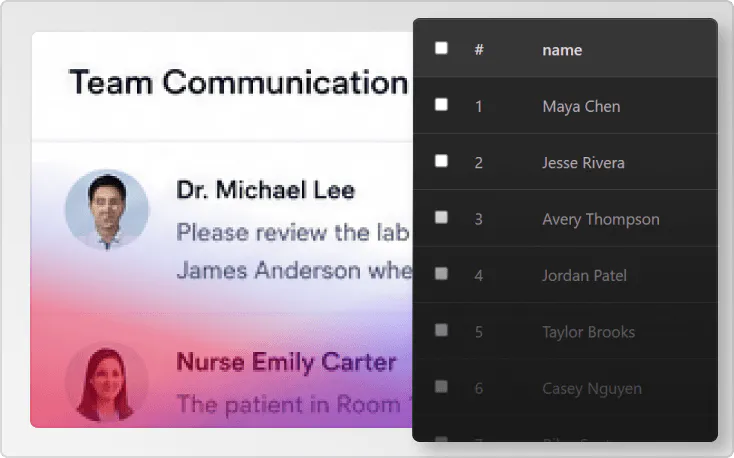Click the Team Communication heading
Screen dimensions: 734x458
tap(238, 83)
